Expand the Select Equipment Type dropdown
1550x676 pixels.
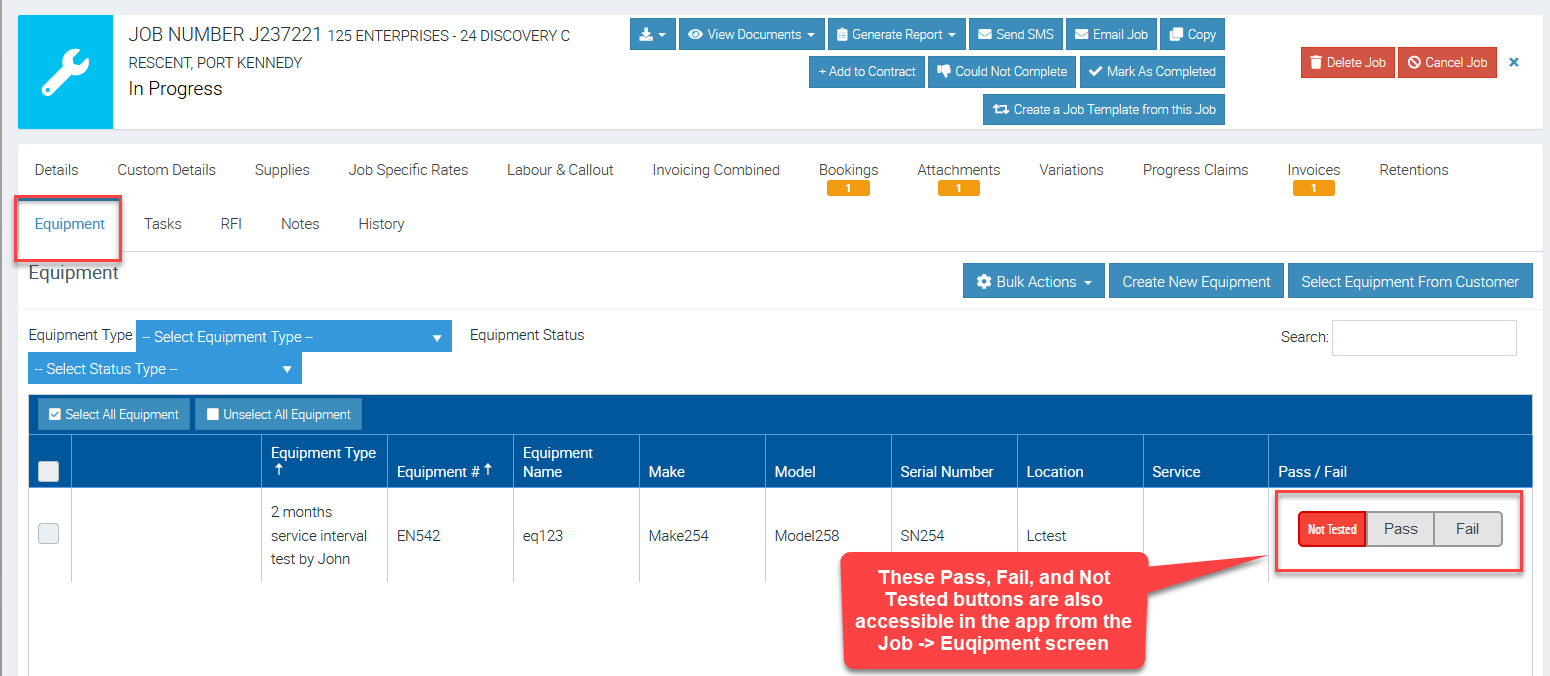[293, 337]
